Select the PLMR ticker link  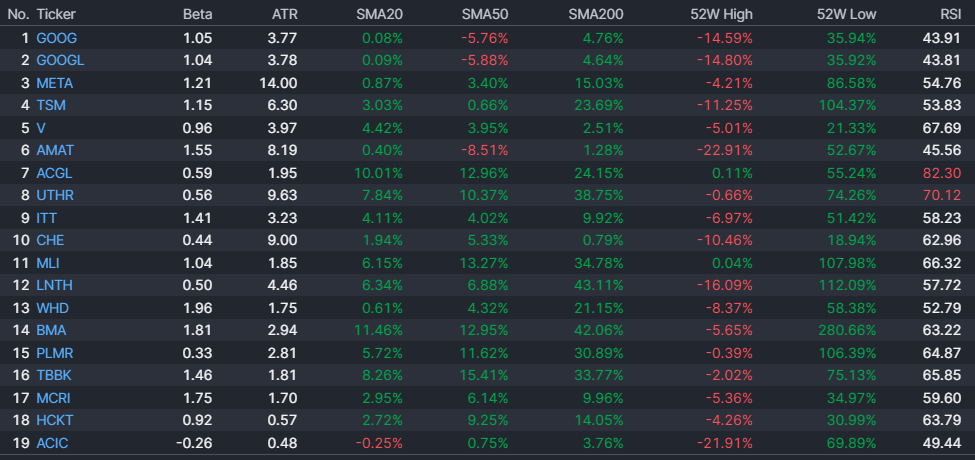click(54, 353)
